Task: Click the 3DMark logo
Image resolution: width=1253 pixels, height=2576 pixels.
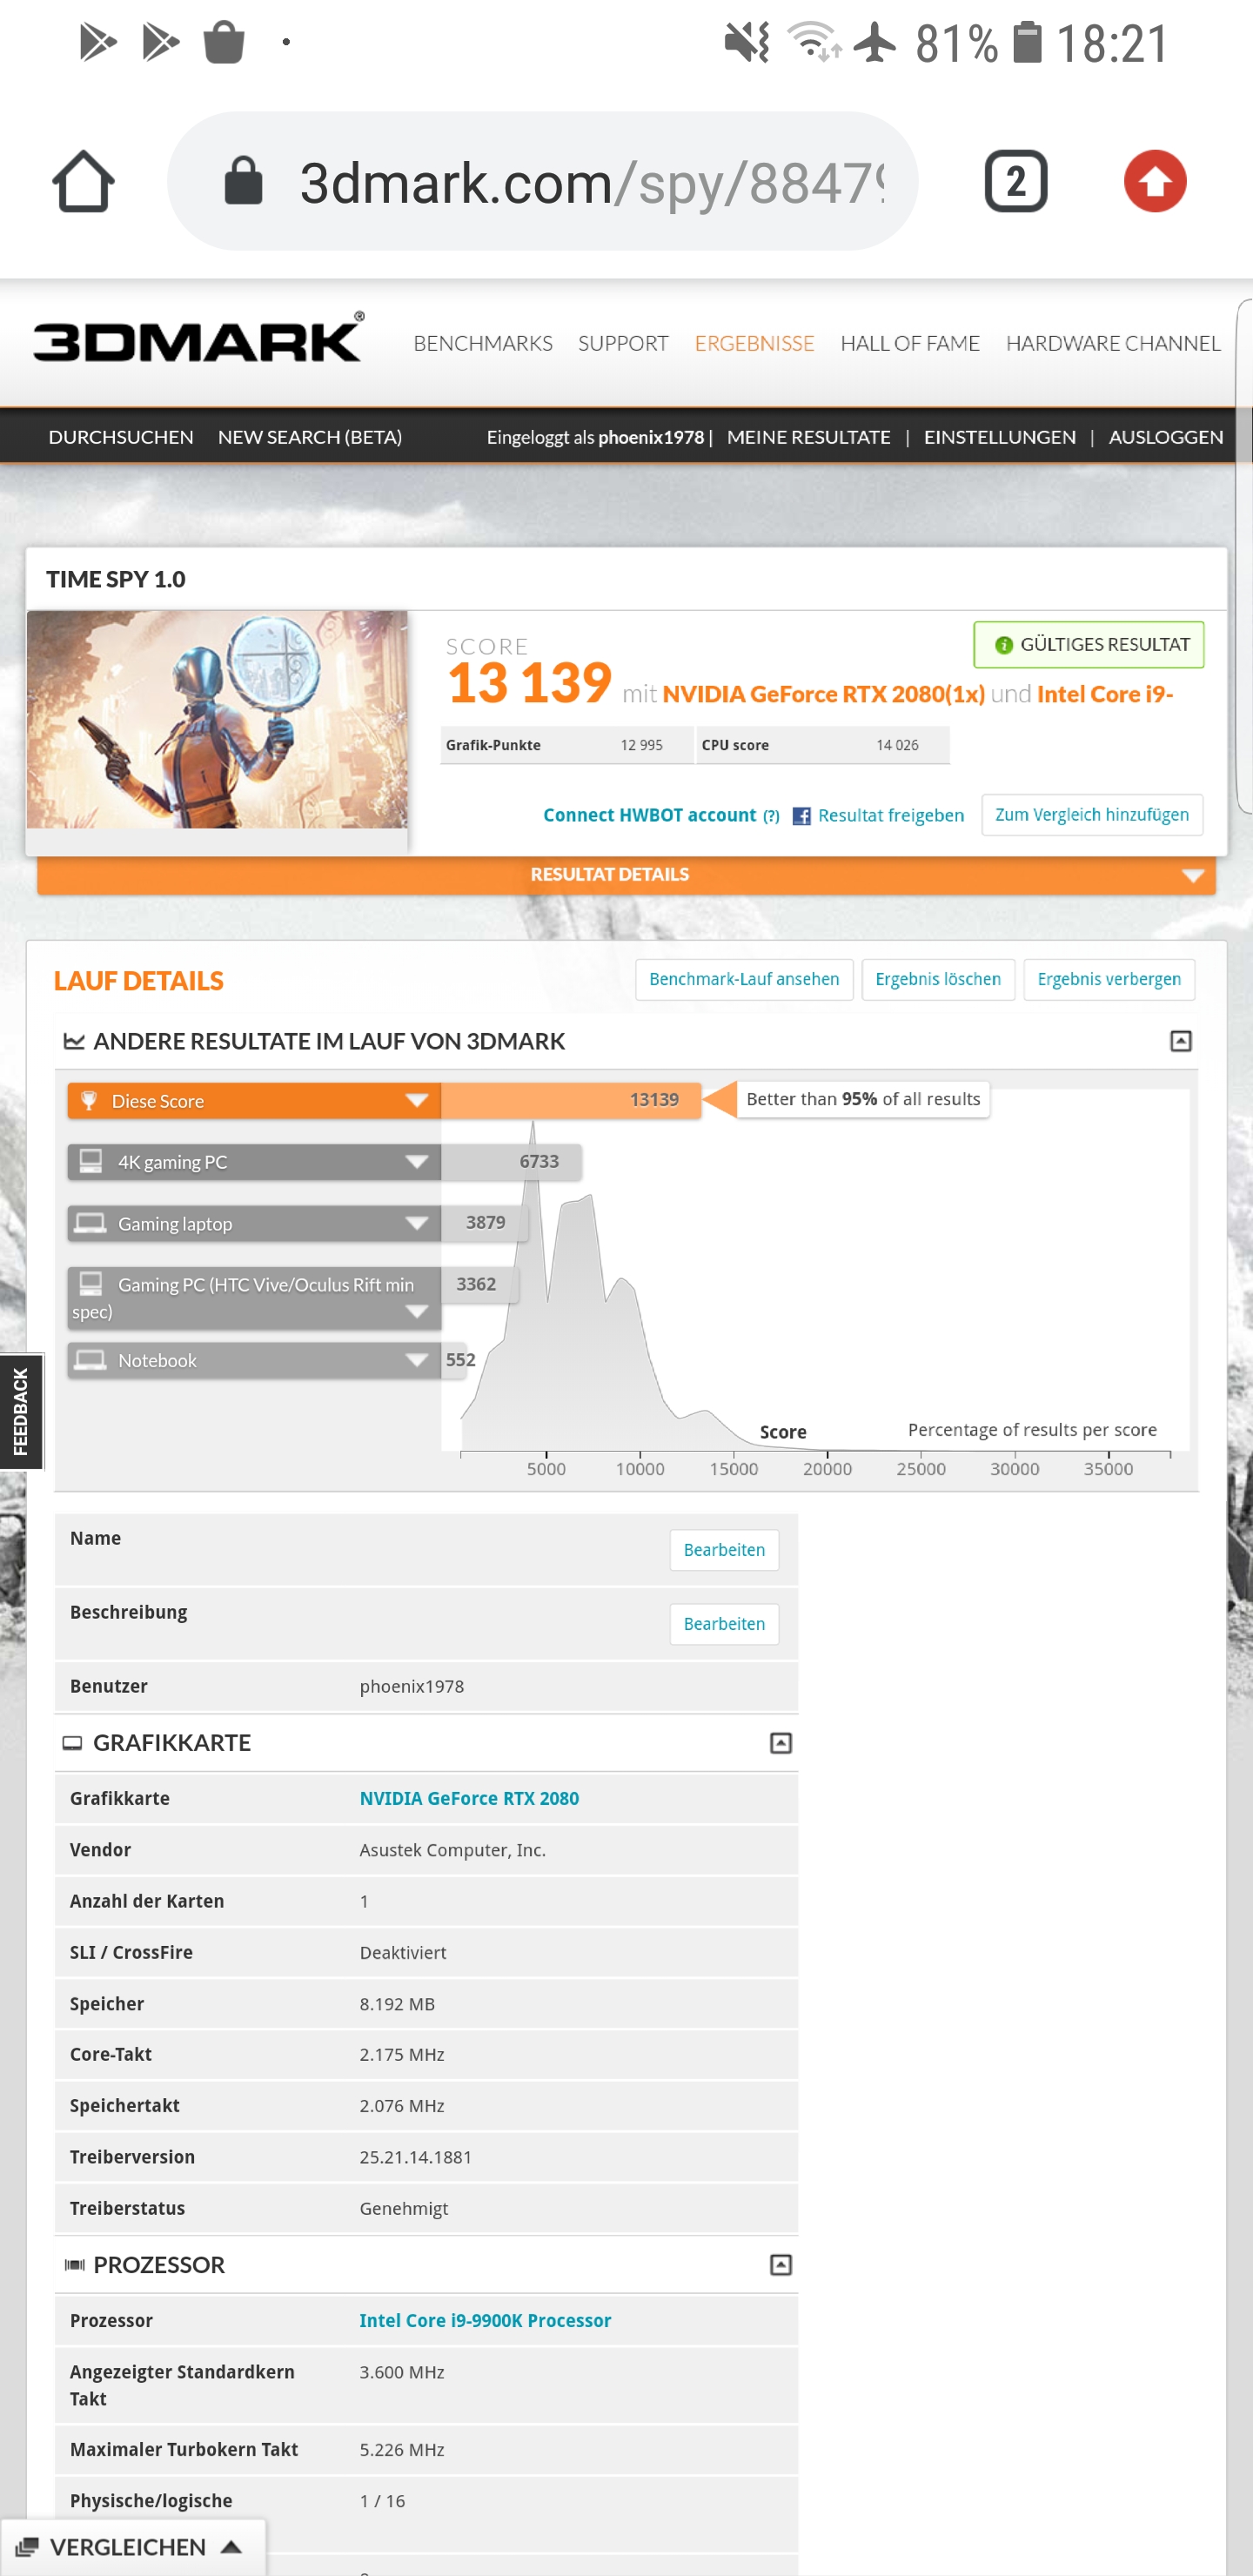Action: pyautogui.click(x=198, y=338)
